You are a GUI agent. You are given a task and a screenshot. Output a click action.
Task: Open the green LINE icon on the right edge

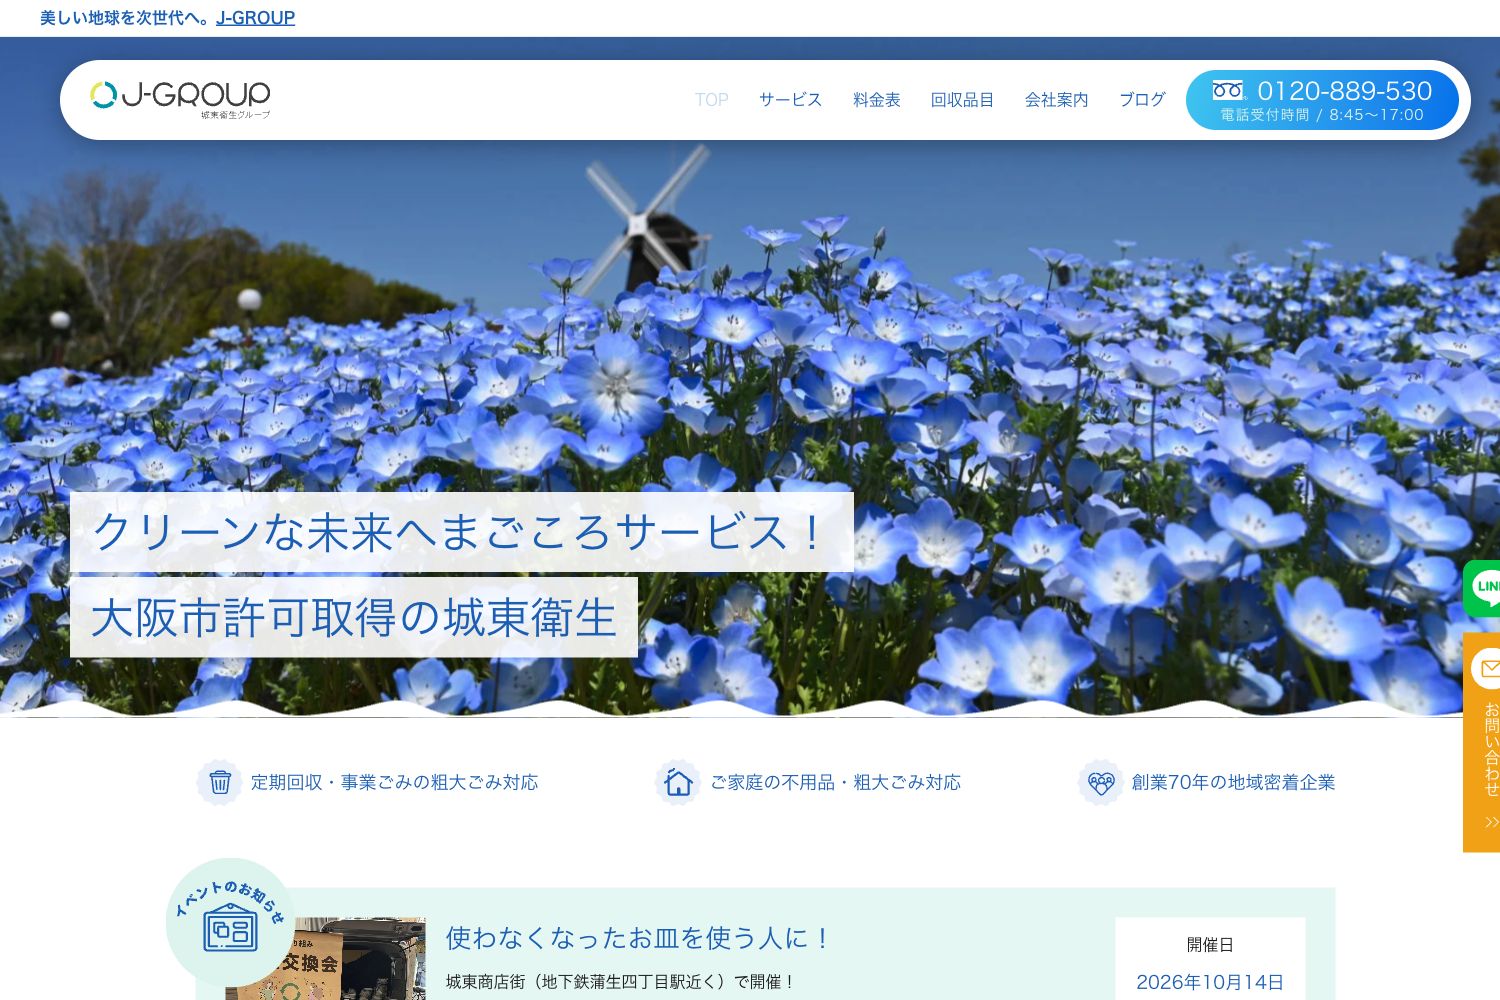tap(1483, 588)
